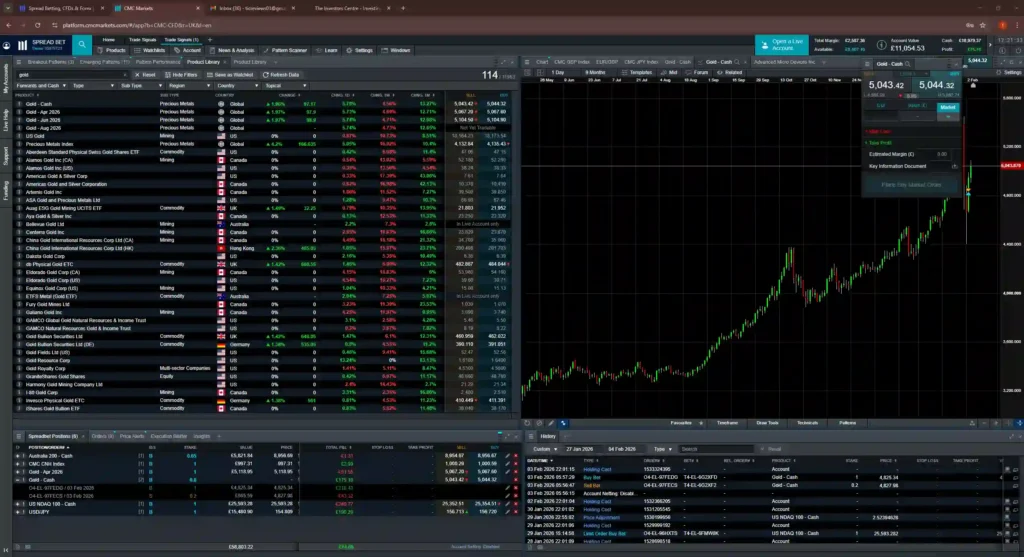1024x557 pixels.
Task: Click the 5,044.32 buy price tile
Action: [x=936, y=86]
